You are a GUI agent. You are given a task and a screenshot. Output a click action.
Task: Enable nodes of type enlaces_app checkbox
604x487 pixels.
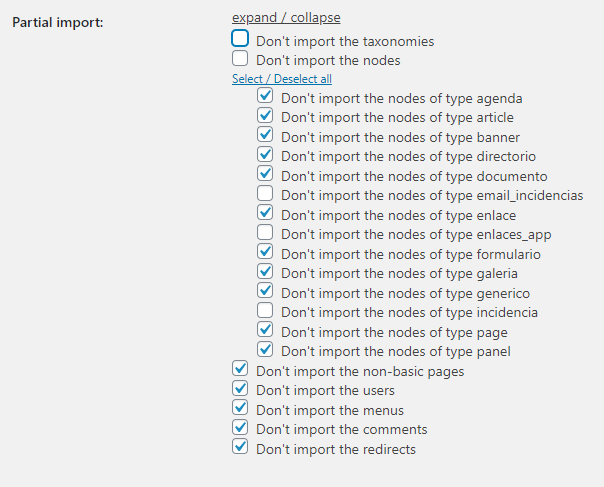point(265,233)
